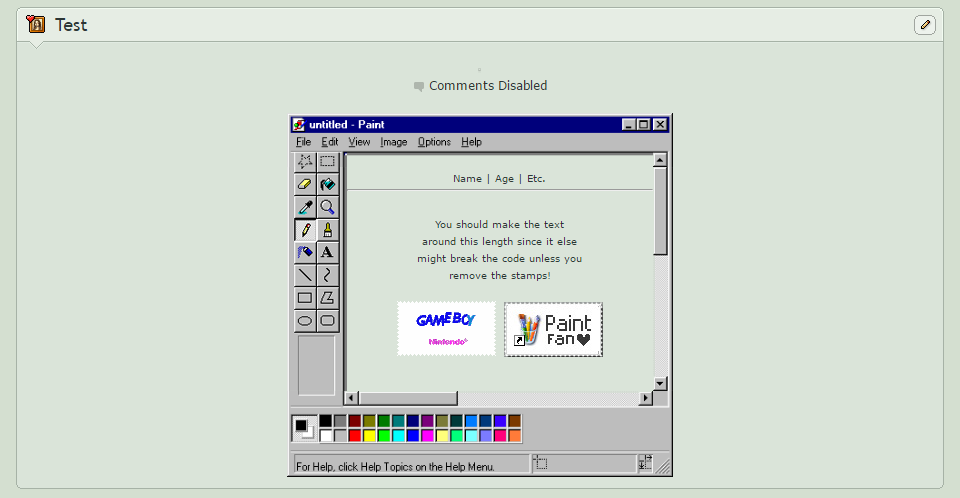Select the cyan palette color
This screenshot has height=498, width=960.
tap(399, 436)
